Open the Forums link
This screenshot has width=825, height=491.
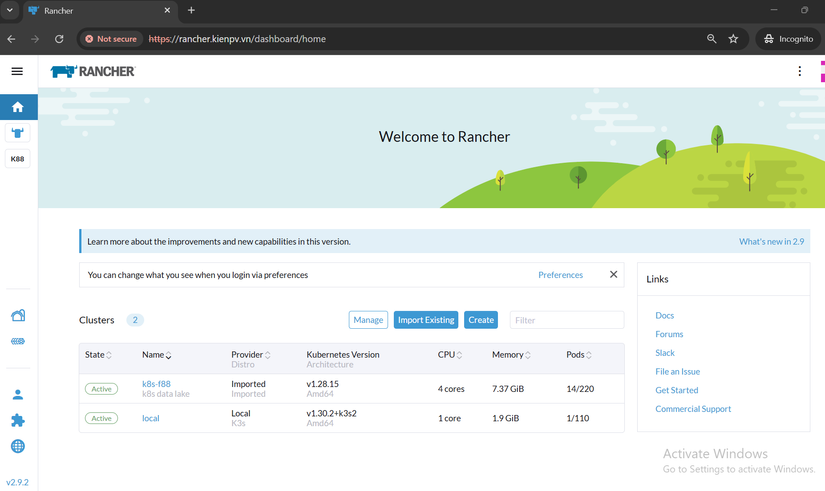pyautogui.click(x=669, y=334)
